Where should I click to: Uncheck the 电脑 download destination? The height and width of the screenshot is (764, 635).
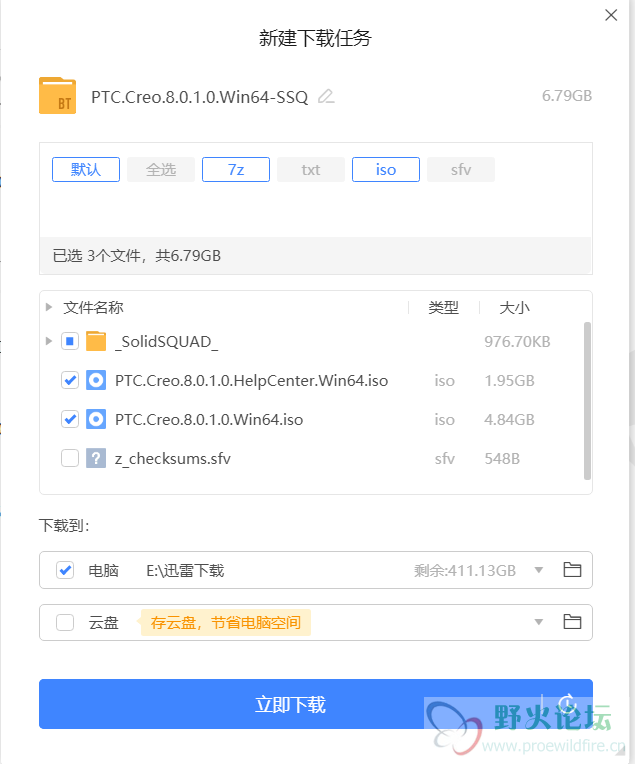[x=65, y=570]
